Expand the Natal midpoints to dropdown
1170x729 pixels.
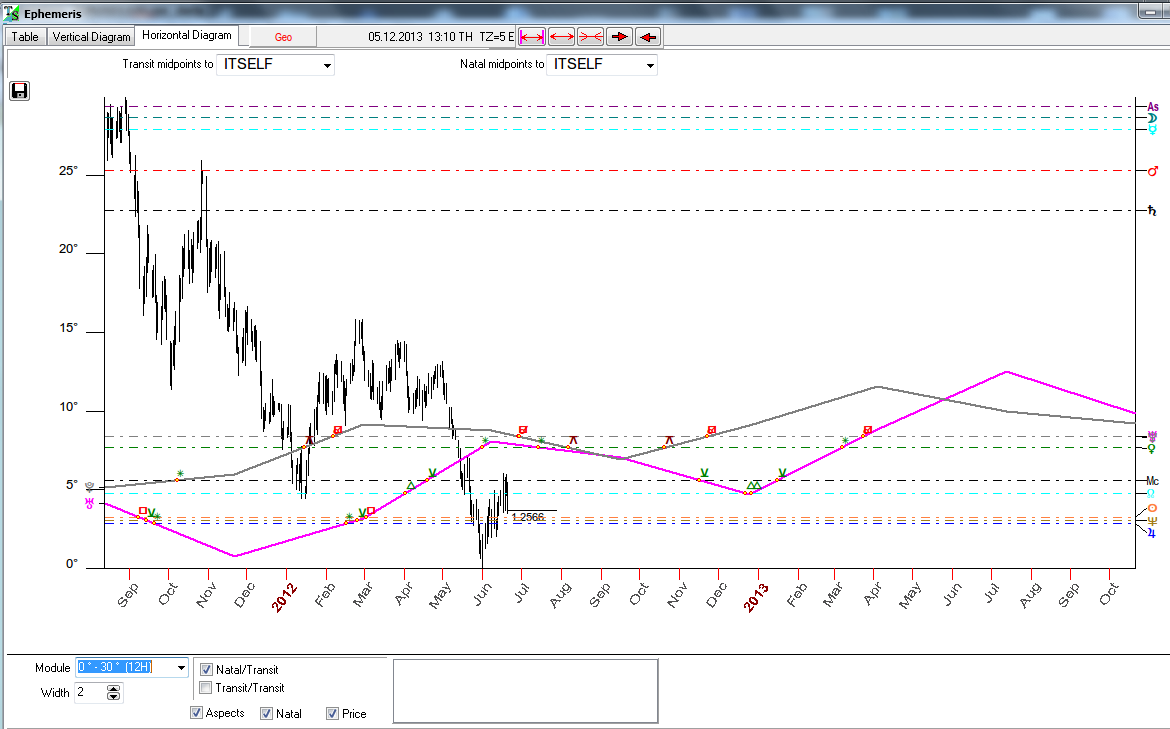coord(650,65)
